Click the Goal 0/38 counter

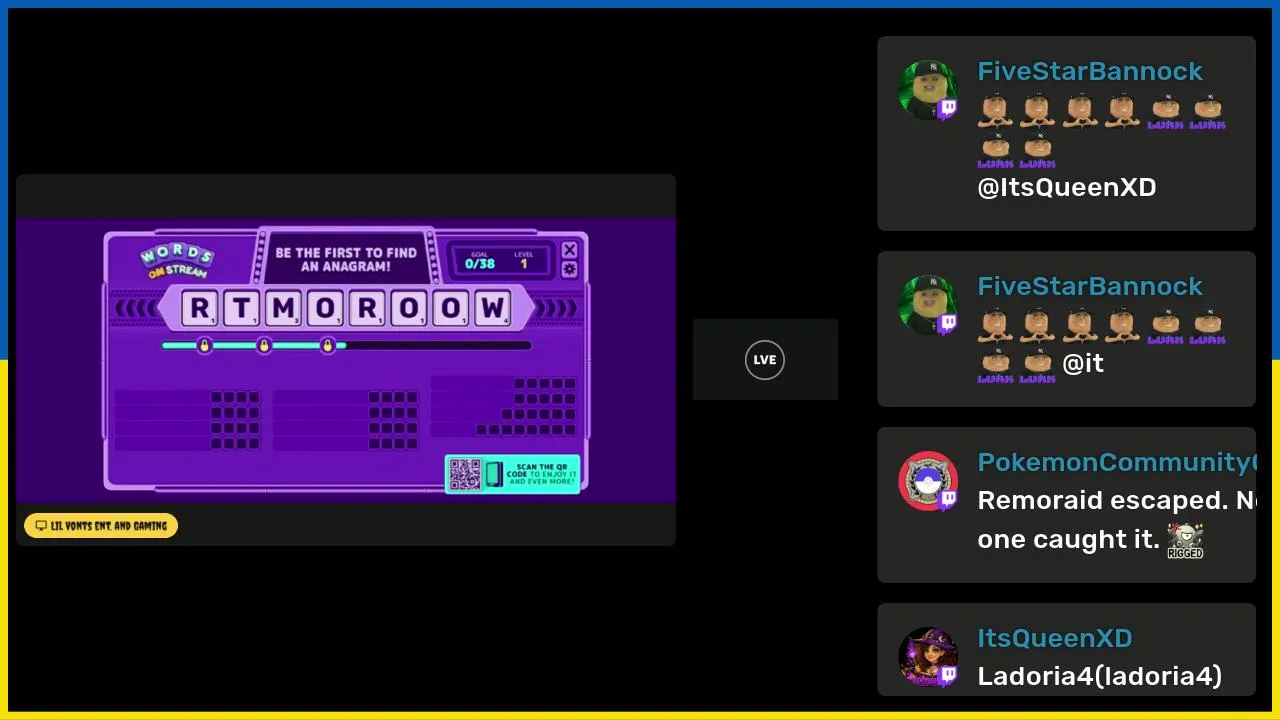[x=481, y=260]
